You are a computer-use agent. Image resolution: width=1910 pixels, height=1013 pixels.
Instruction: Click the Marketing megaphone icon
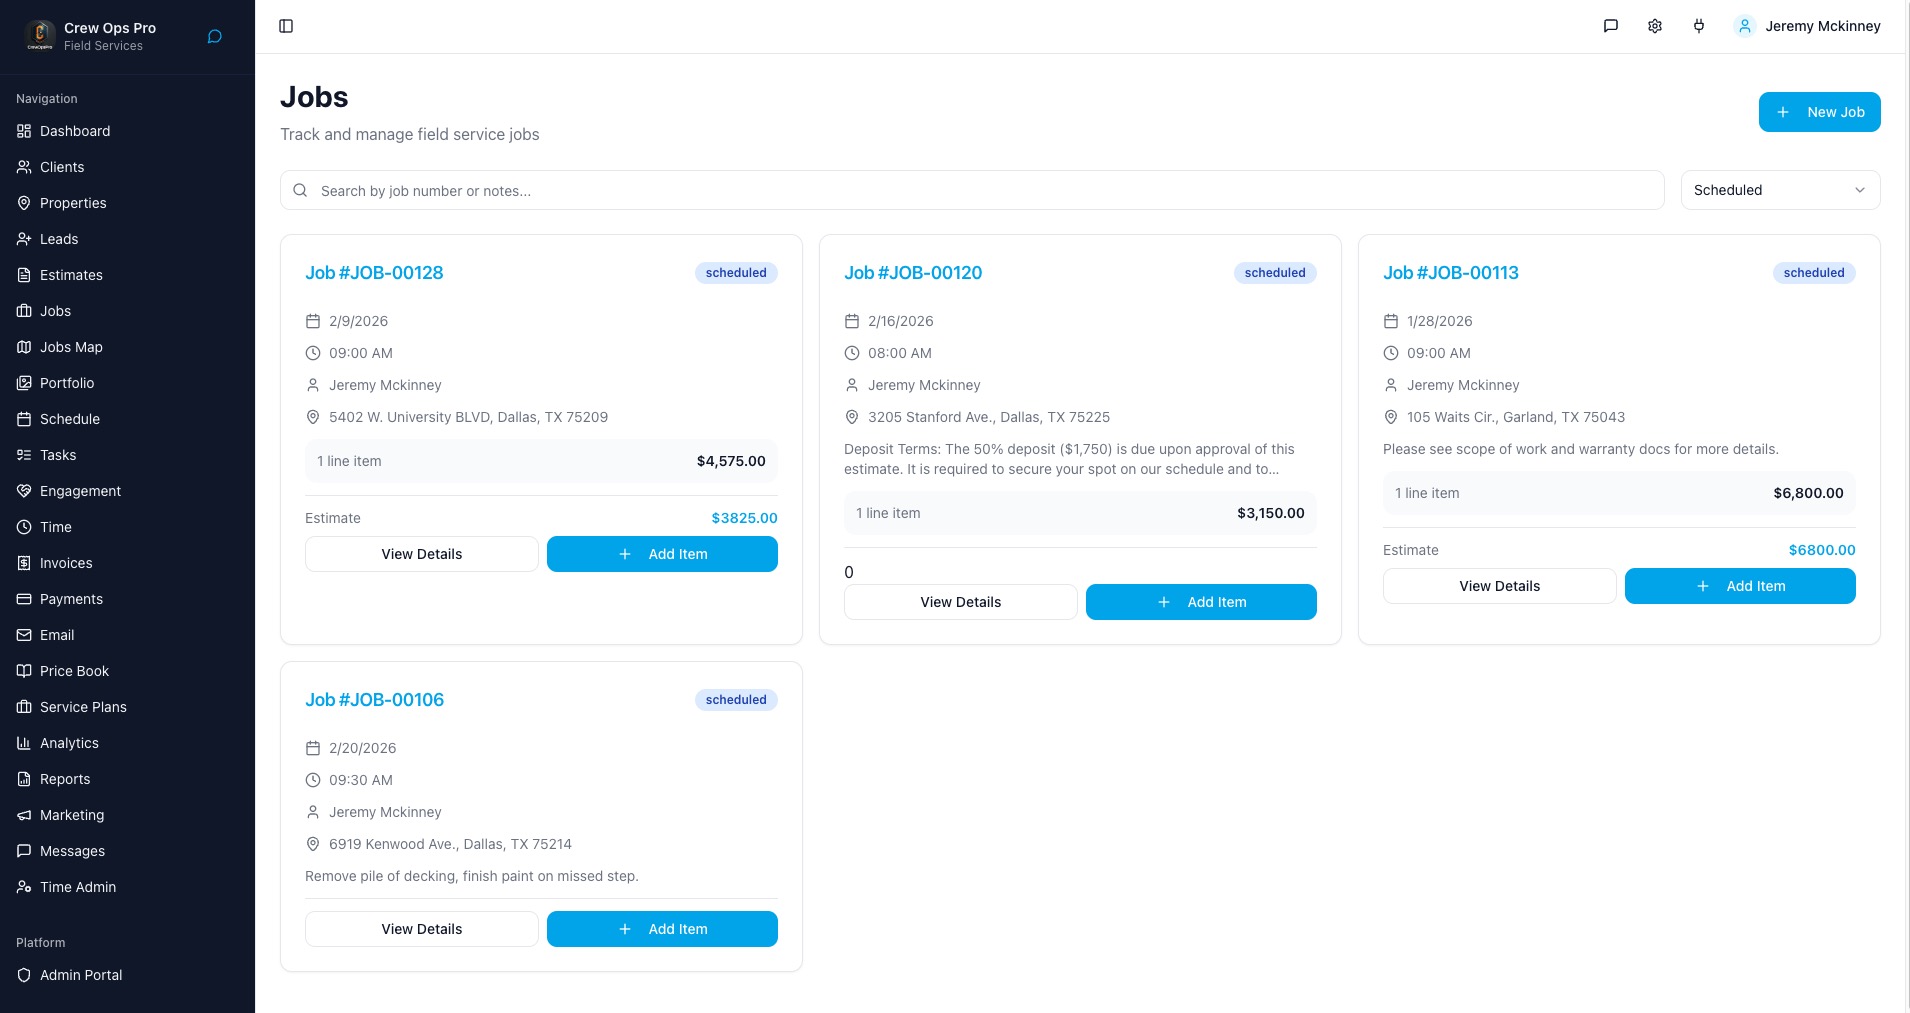coord(24,815)
